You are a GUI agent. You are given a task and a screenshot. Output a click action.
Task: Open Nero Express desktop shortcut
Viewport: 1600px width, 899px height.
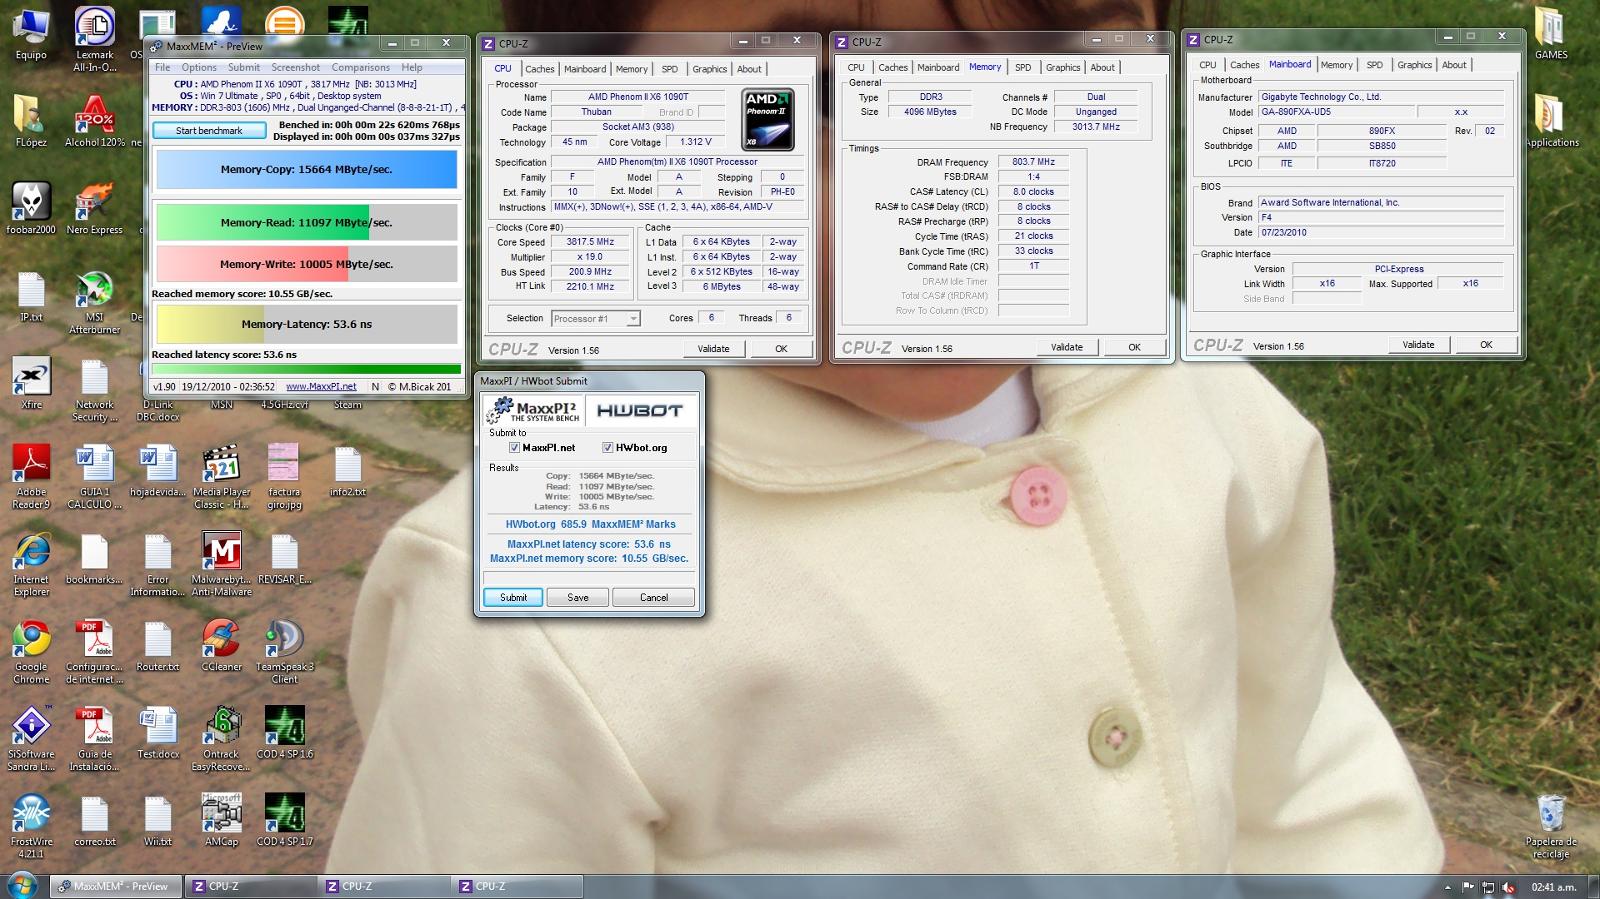(x=95, y=209)
